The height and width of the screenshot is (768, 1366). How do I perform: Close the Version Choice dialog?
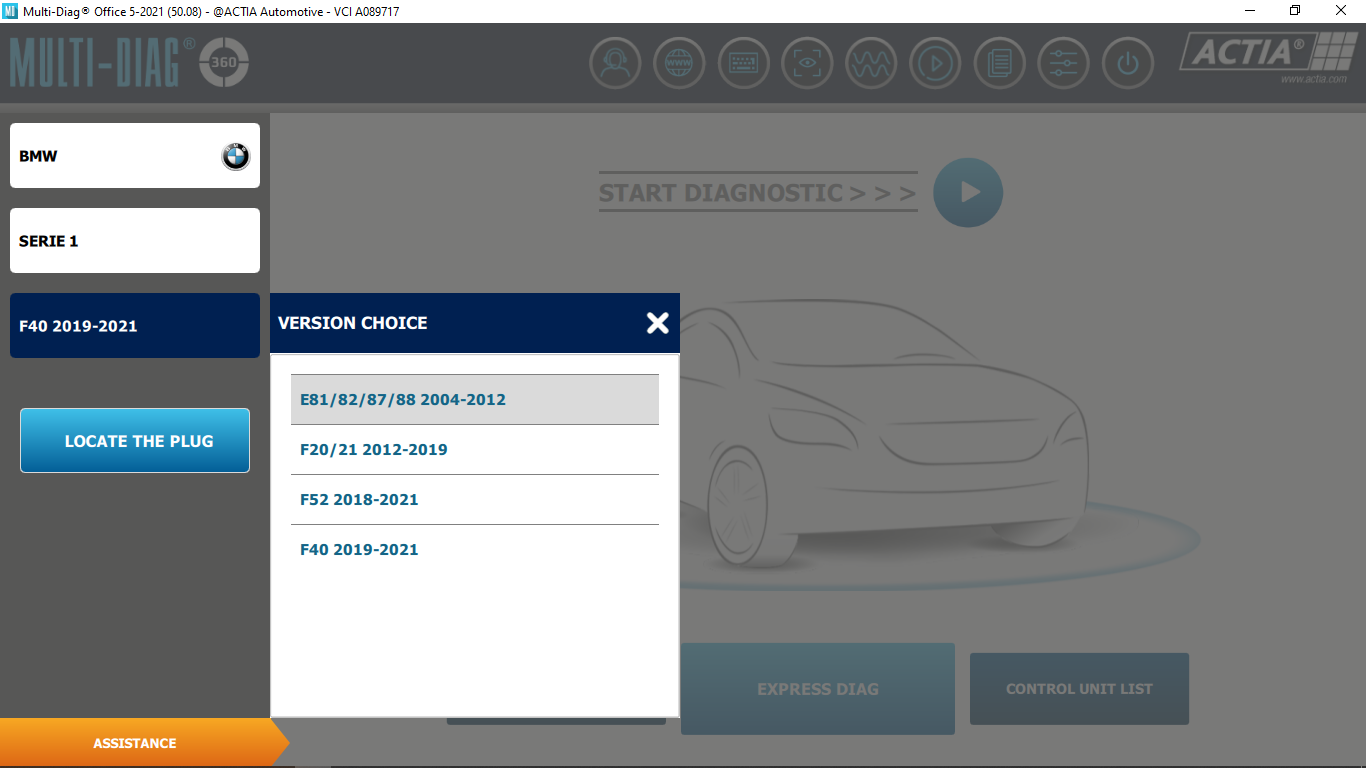(x=657, y=323)
